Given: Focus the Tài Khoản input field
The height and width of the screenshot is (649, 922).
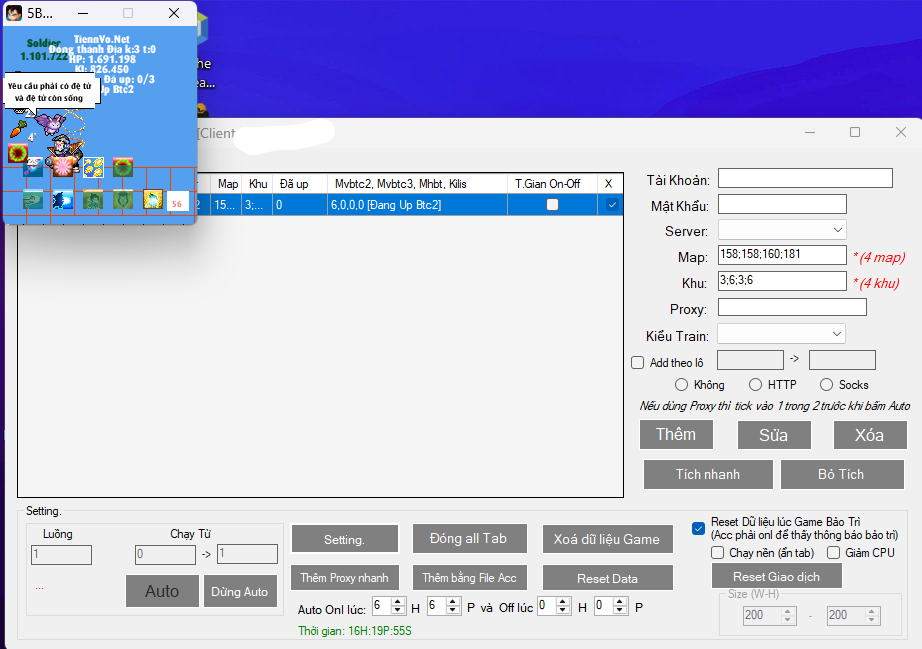Looking at the screenshot, I should coord(805,179).
